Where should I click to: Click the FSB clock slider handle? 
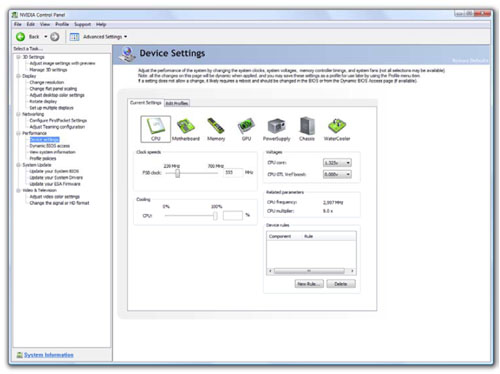tap(178, 173)
